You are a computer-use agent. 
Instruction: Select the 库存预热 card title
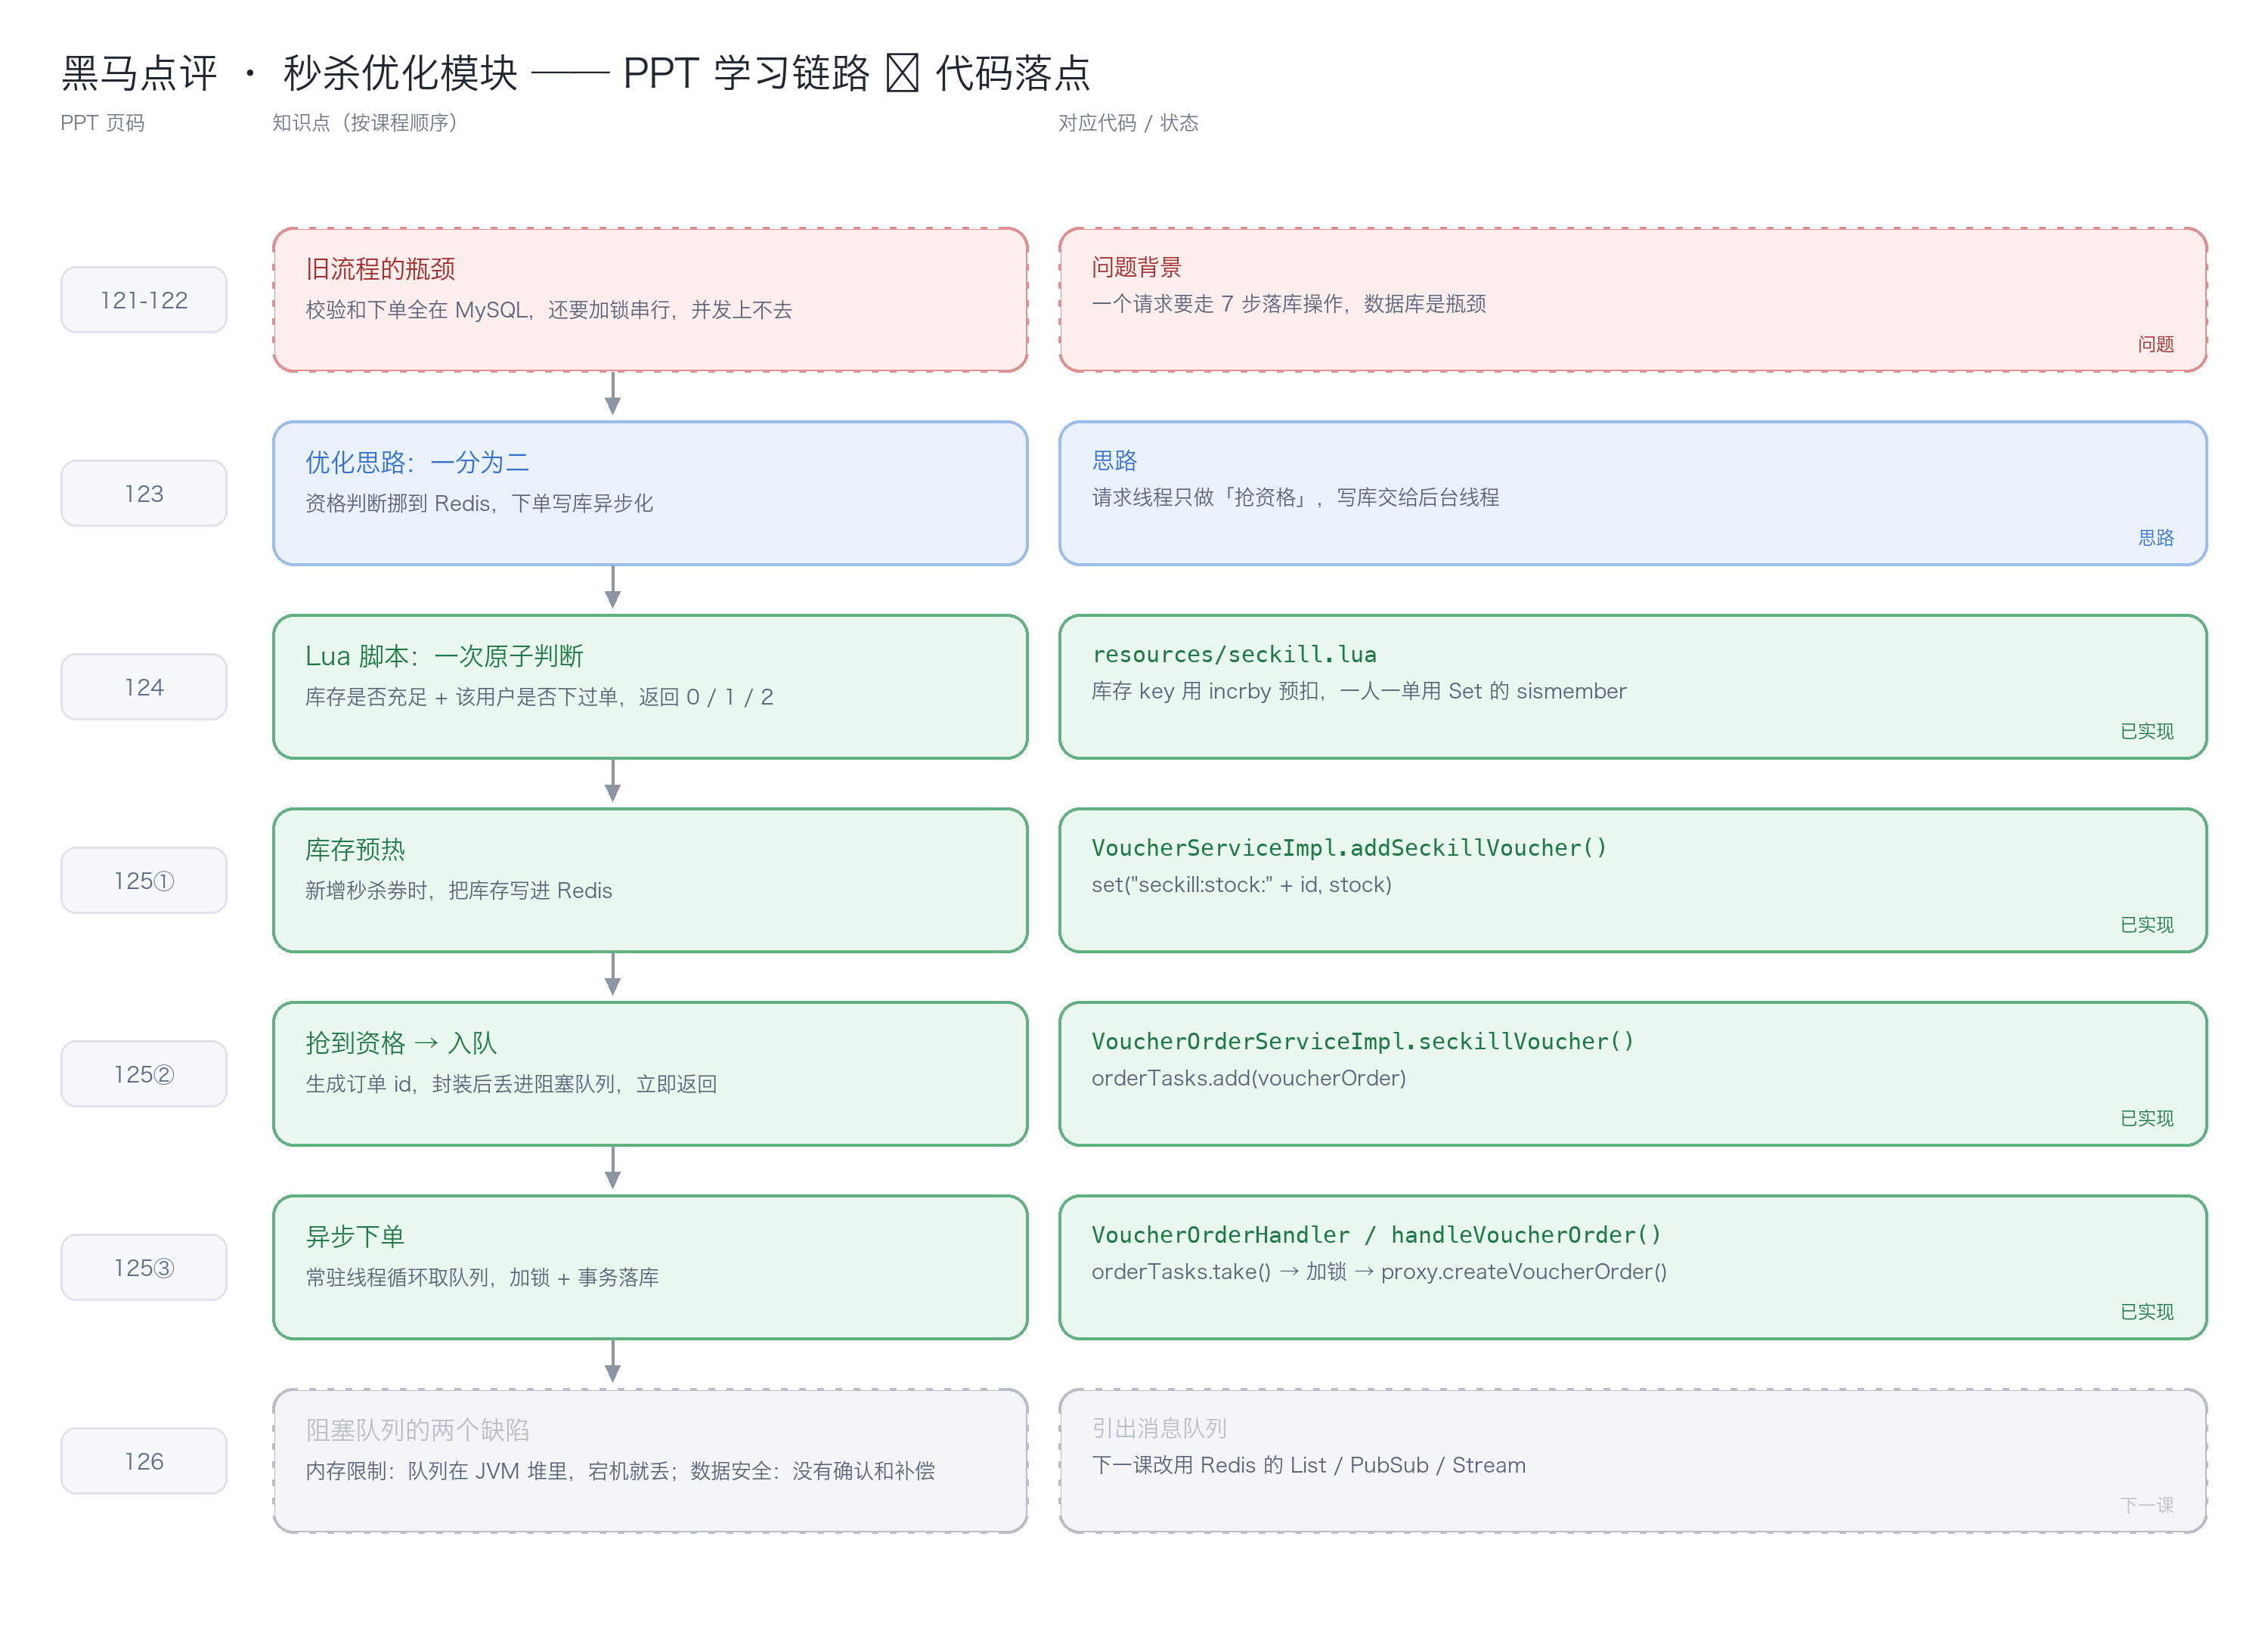(355, 849)
